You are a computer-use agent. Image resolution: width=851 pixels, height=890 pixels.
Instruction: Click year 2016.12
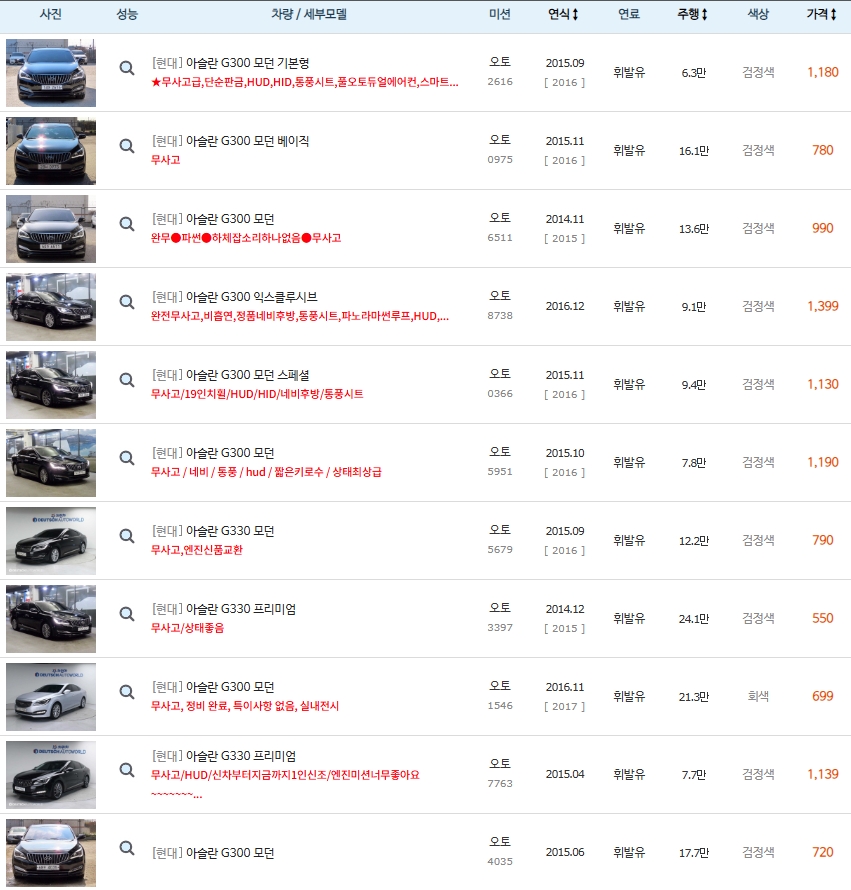pyautogui.click(x=565, y=307)
